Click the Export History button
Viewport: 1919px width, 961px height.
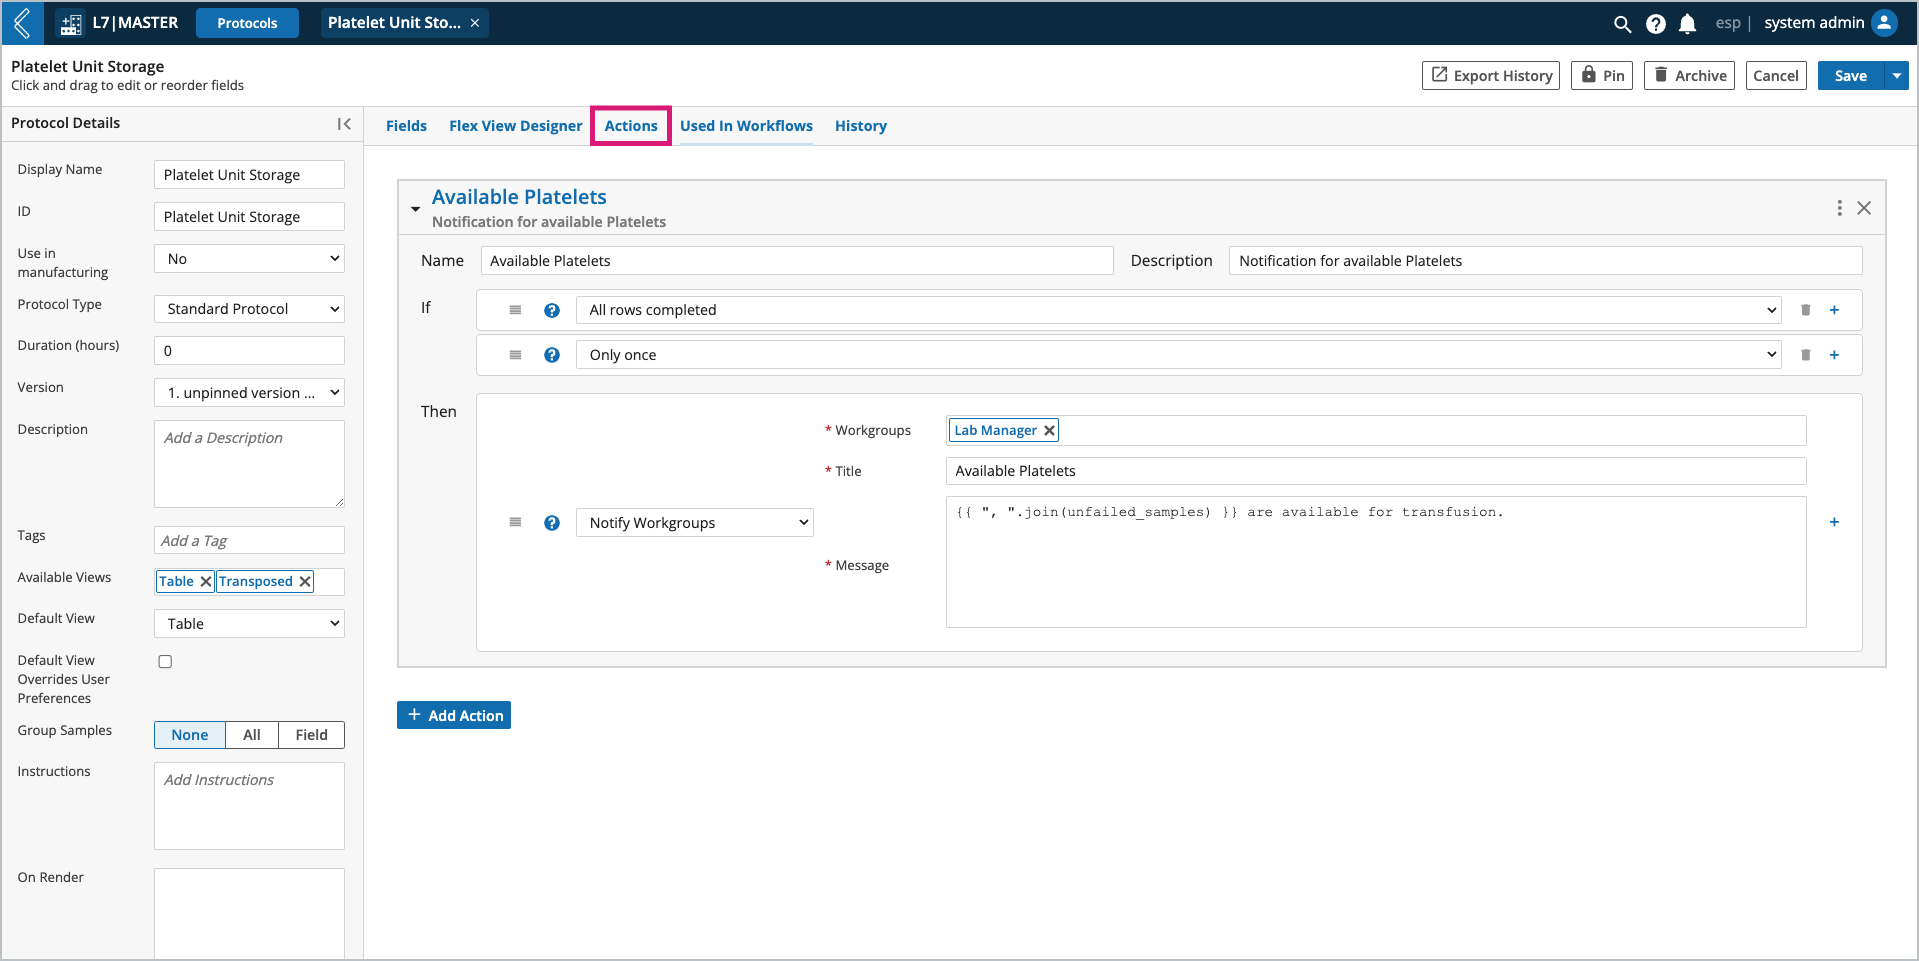(x=1491, y=76)
